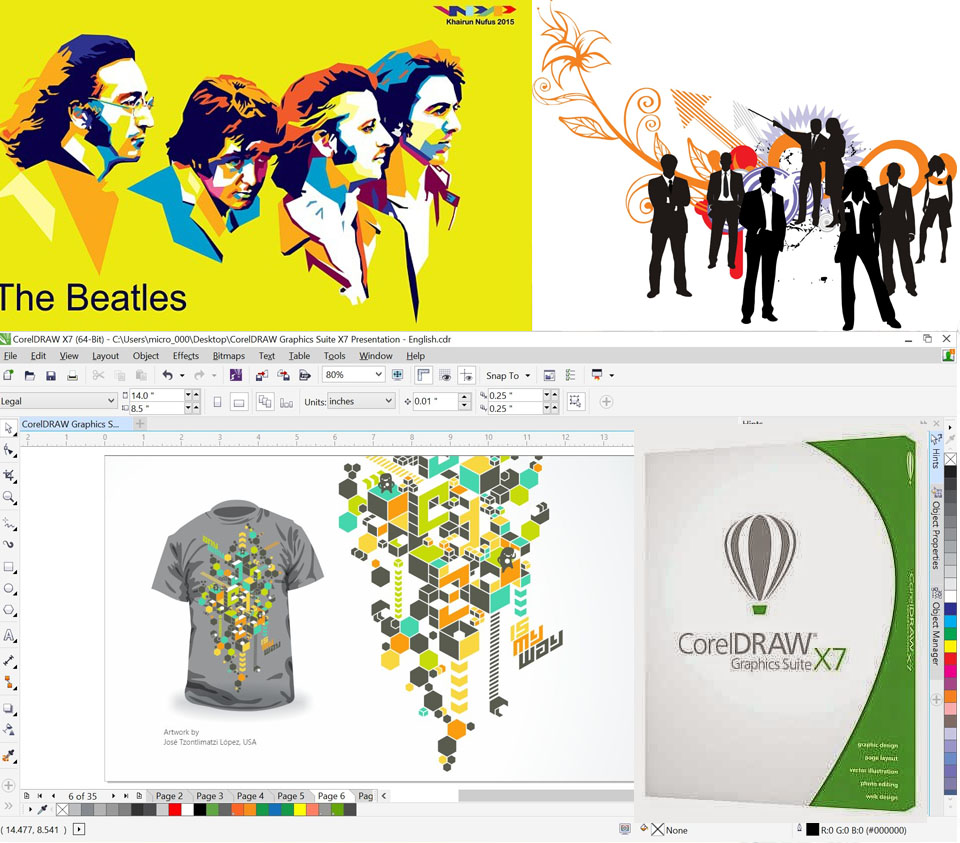Screen dimensions: 960x843
Task: Open the Layout menu
Action: [105, 356]
